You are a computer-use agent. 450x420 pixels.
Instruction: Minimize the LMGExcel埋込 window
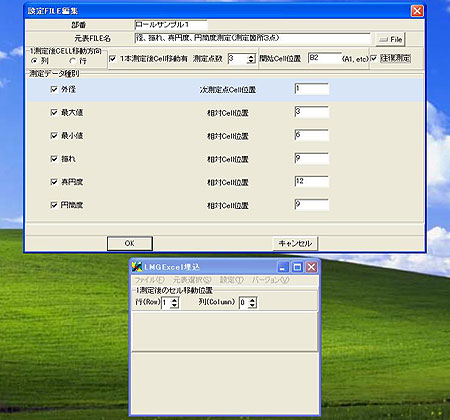pos(283,267)
